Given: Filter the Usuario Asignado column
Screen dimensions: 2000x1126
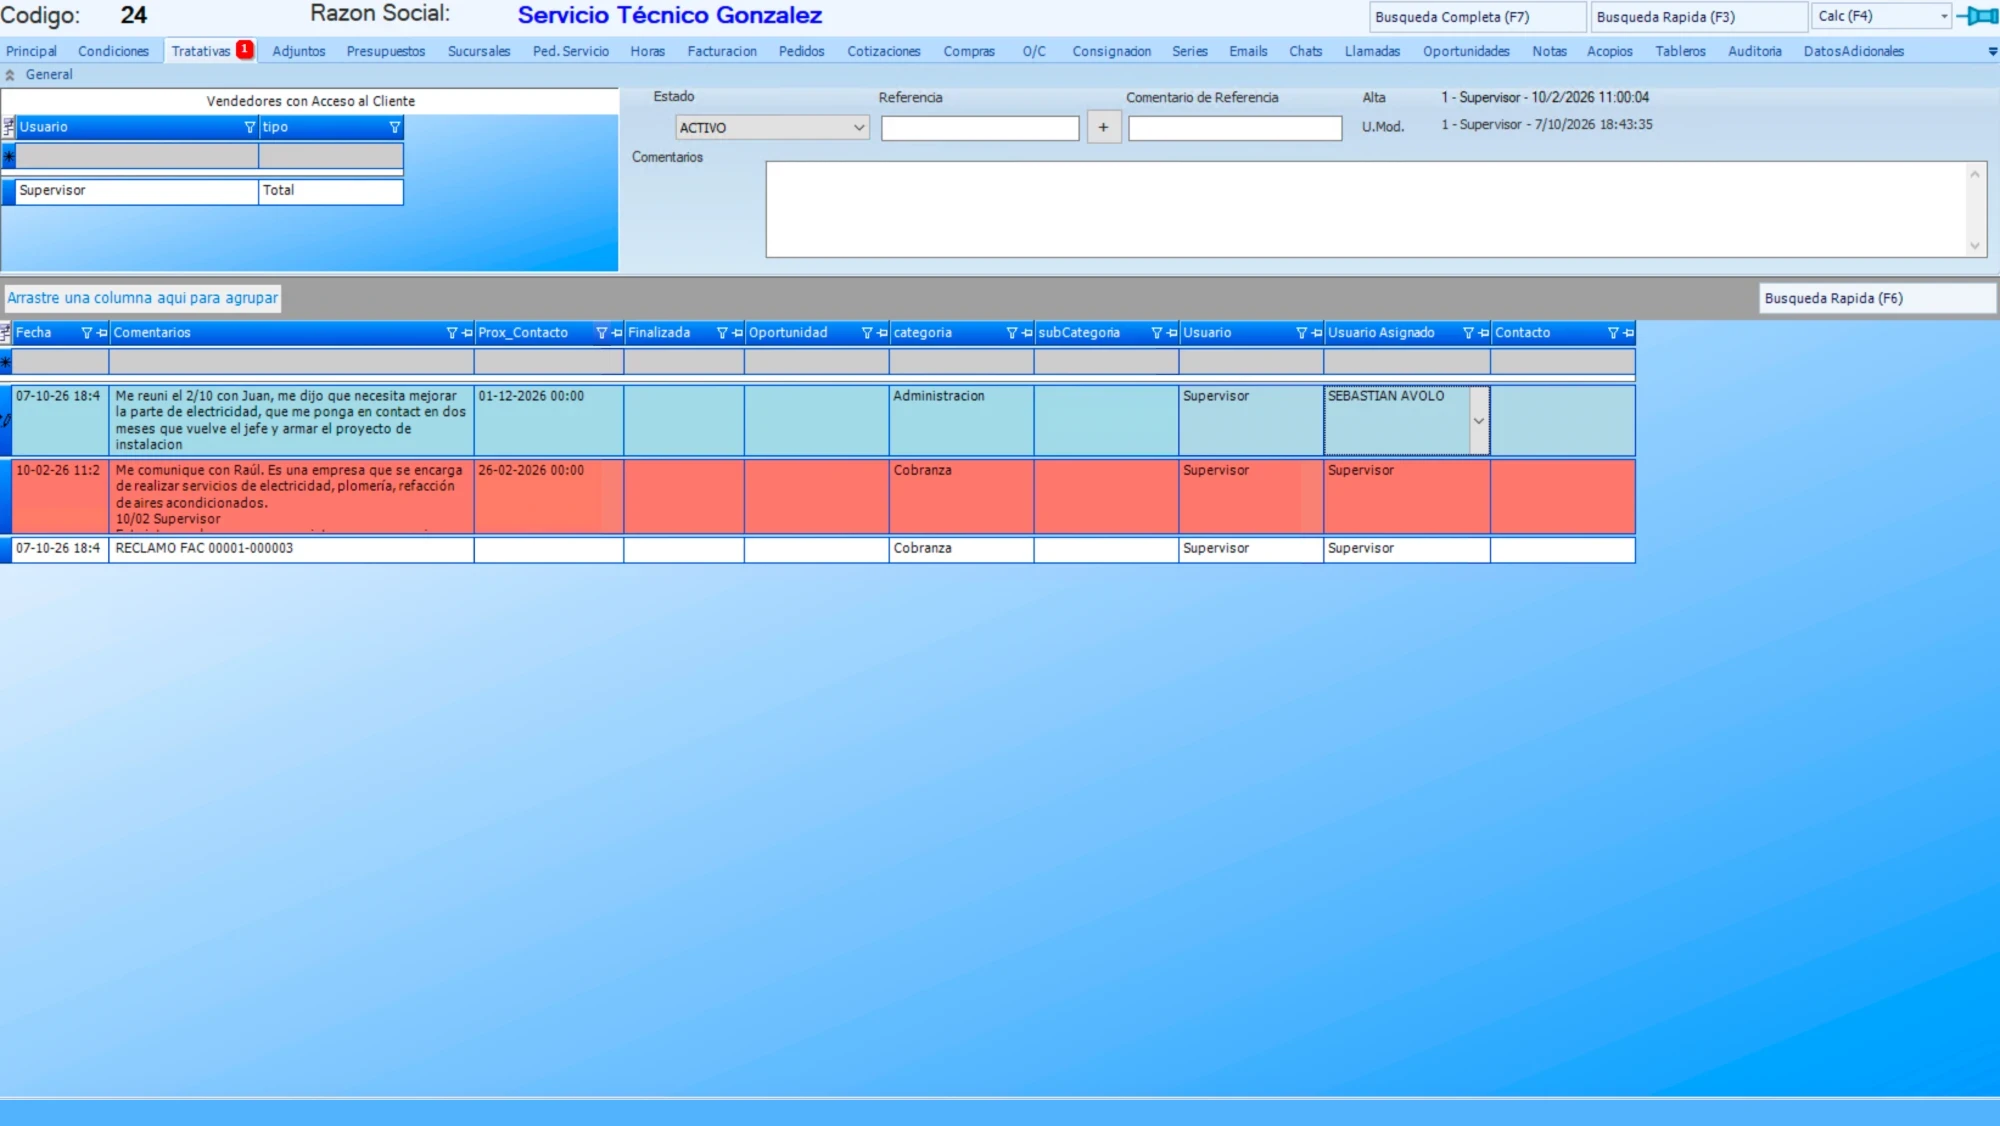Looking at the screenshot, I should (x=1468, y=333).
